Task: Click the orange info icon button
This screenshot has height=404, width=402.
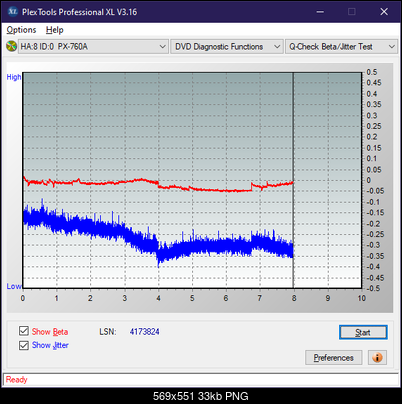Action: (x=377, y=358)
